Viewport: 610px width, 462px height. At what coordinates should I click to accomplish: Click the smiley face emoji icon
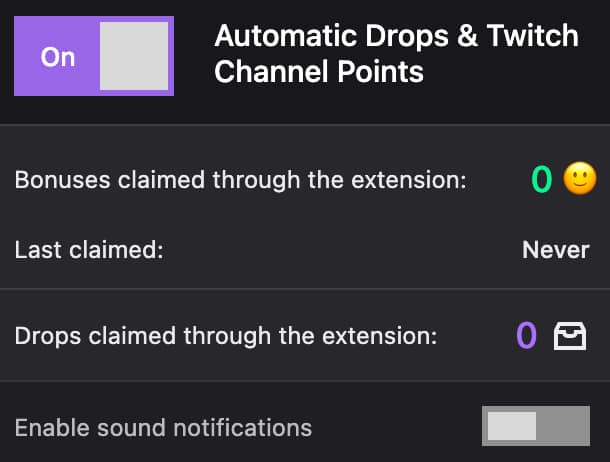click(579, 179)
